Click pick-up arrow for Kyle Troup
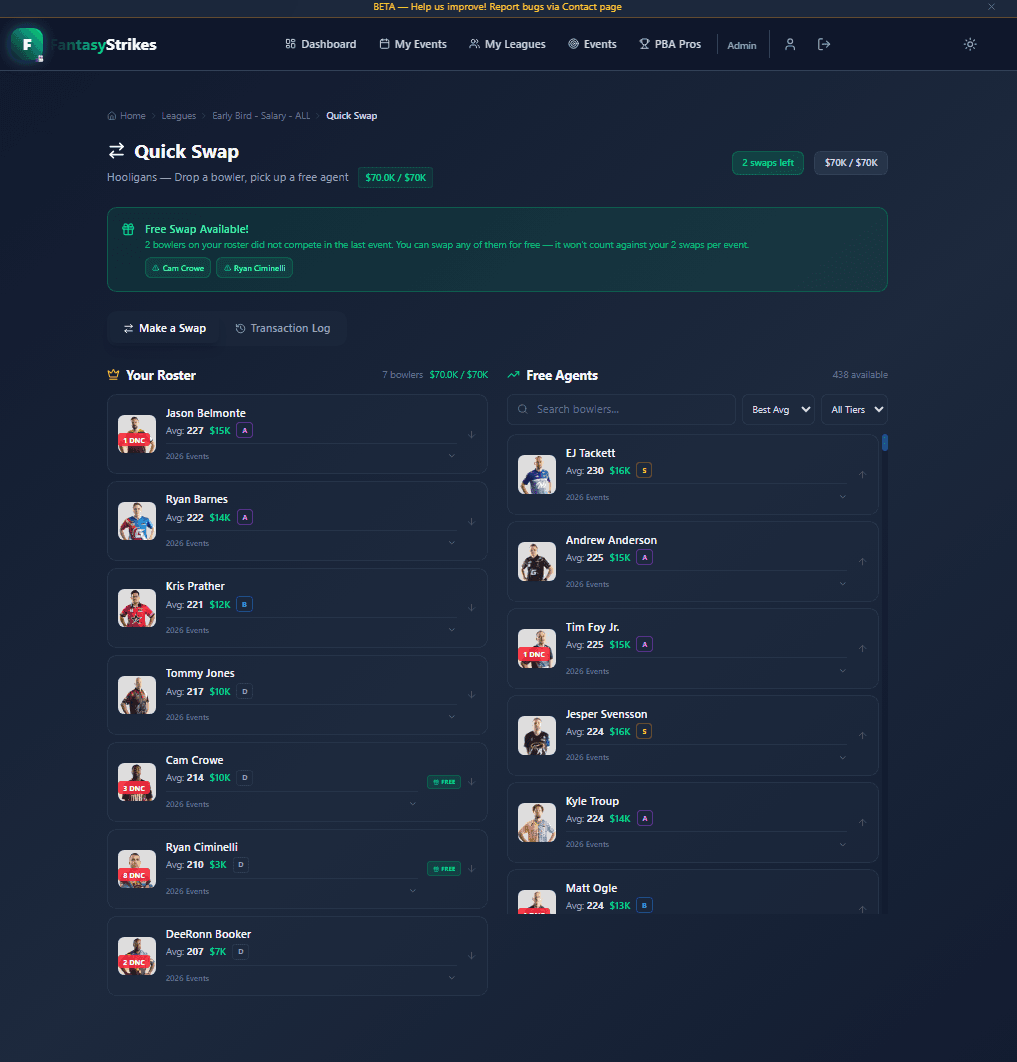 pyautogui.click(x=862, y=822)
